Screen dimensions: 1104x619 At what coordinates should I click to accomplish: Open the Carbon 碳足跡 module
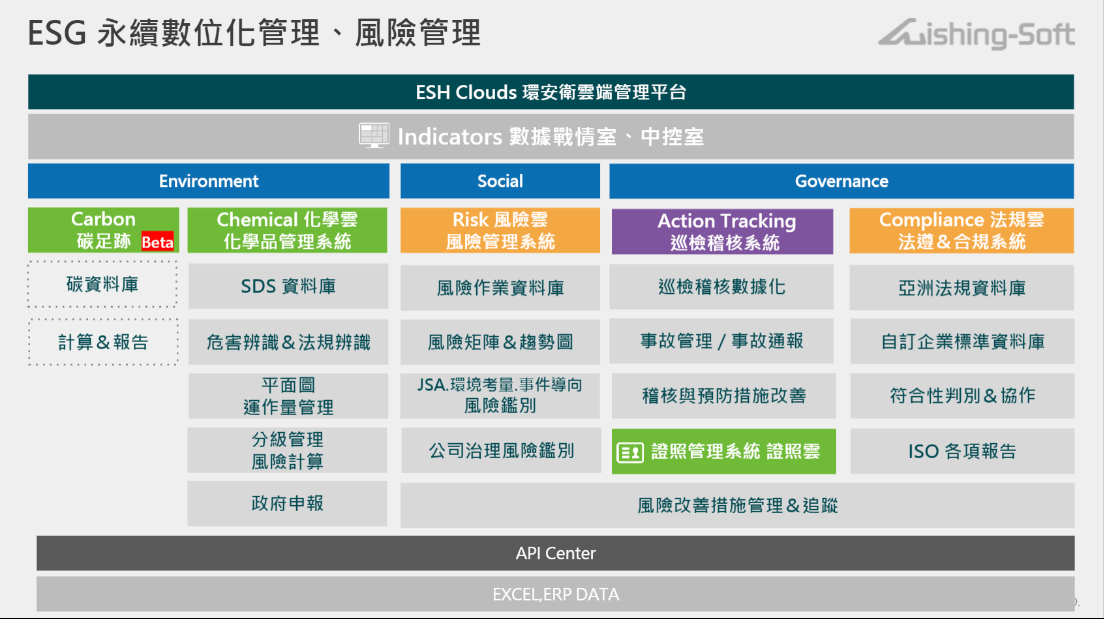[104, 230]
